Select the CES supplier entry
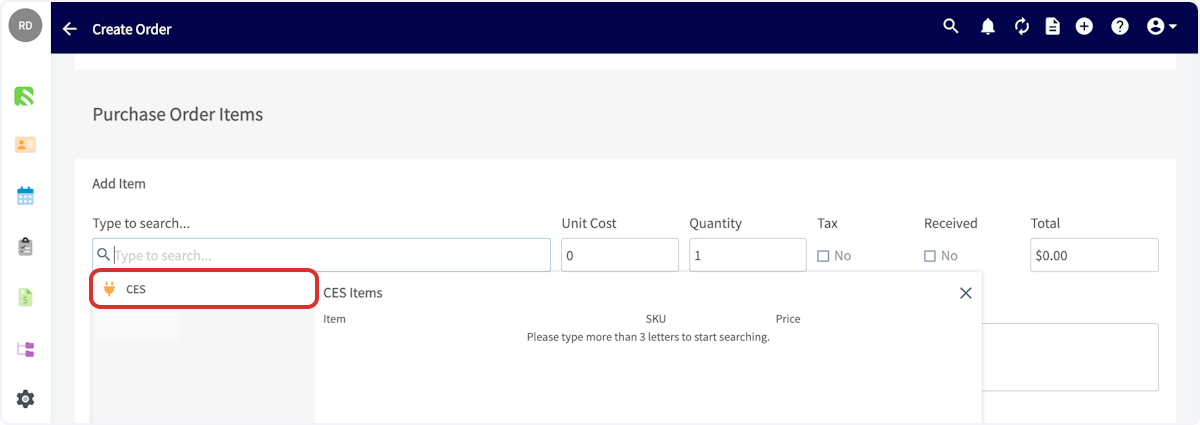 (x=205, y=289)
